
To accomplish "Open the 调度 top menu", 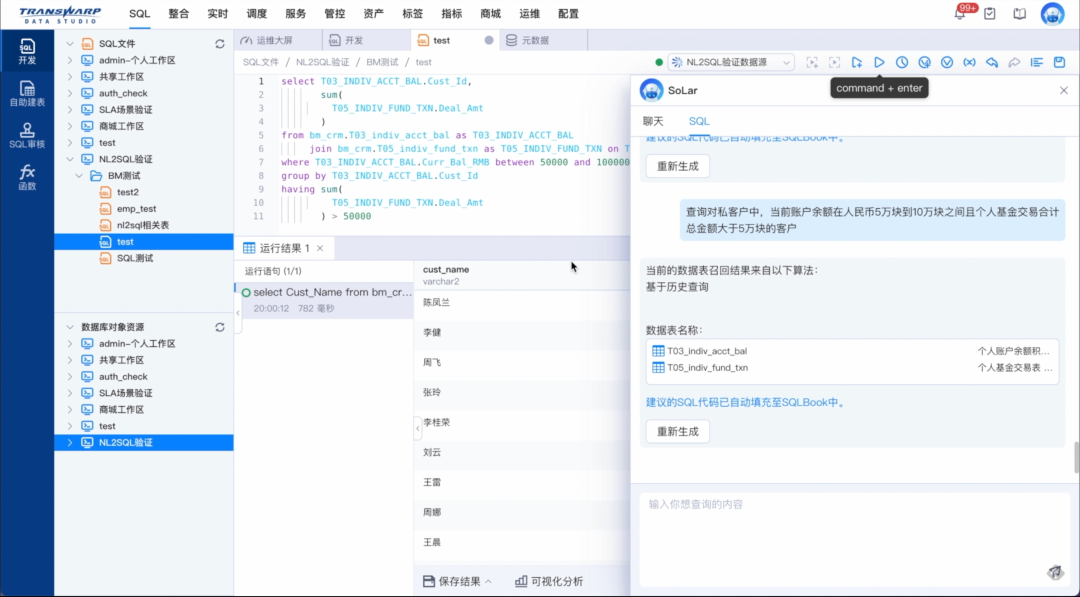I will point(256,14).
